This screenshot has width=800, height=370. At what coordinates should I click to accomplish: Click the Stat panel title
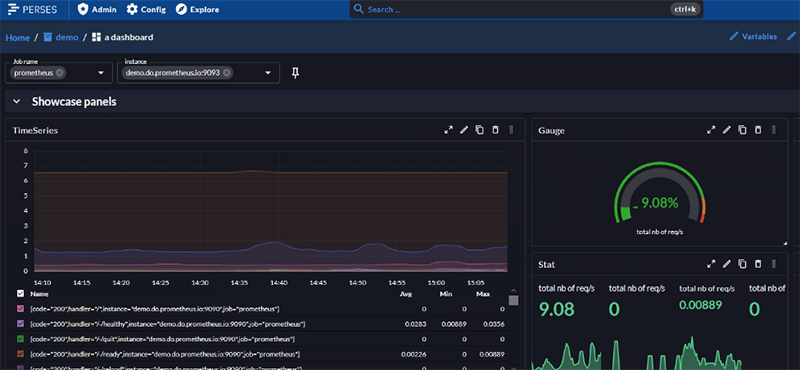pyautogui.click(x=546, y=264)
